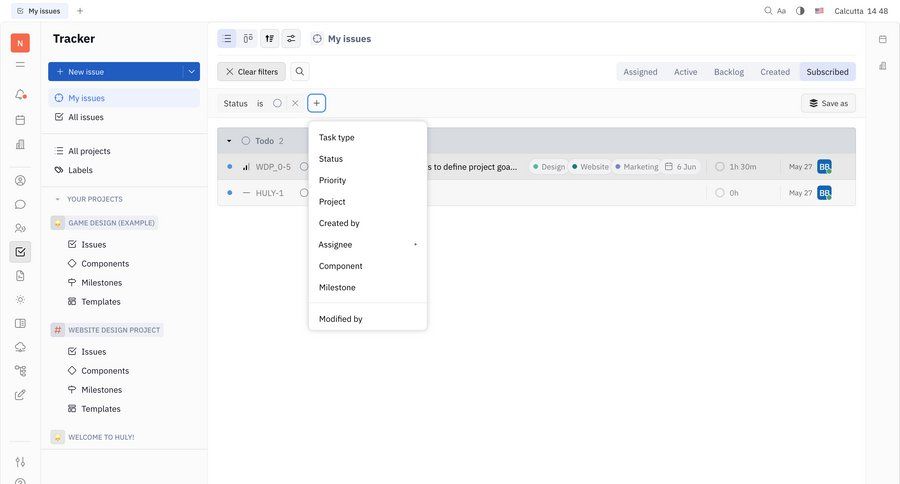Screen dimensions: 900x484
Task: Switch to list view icon
Action: (227, 38)
